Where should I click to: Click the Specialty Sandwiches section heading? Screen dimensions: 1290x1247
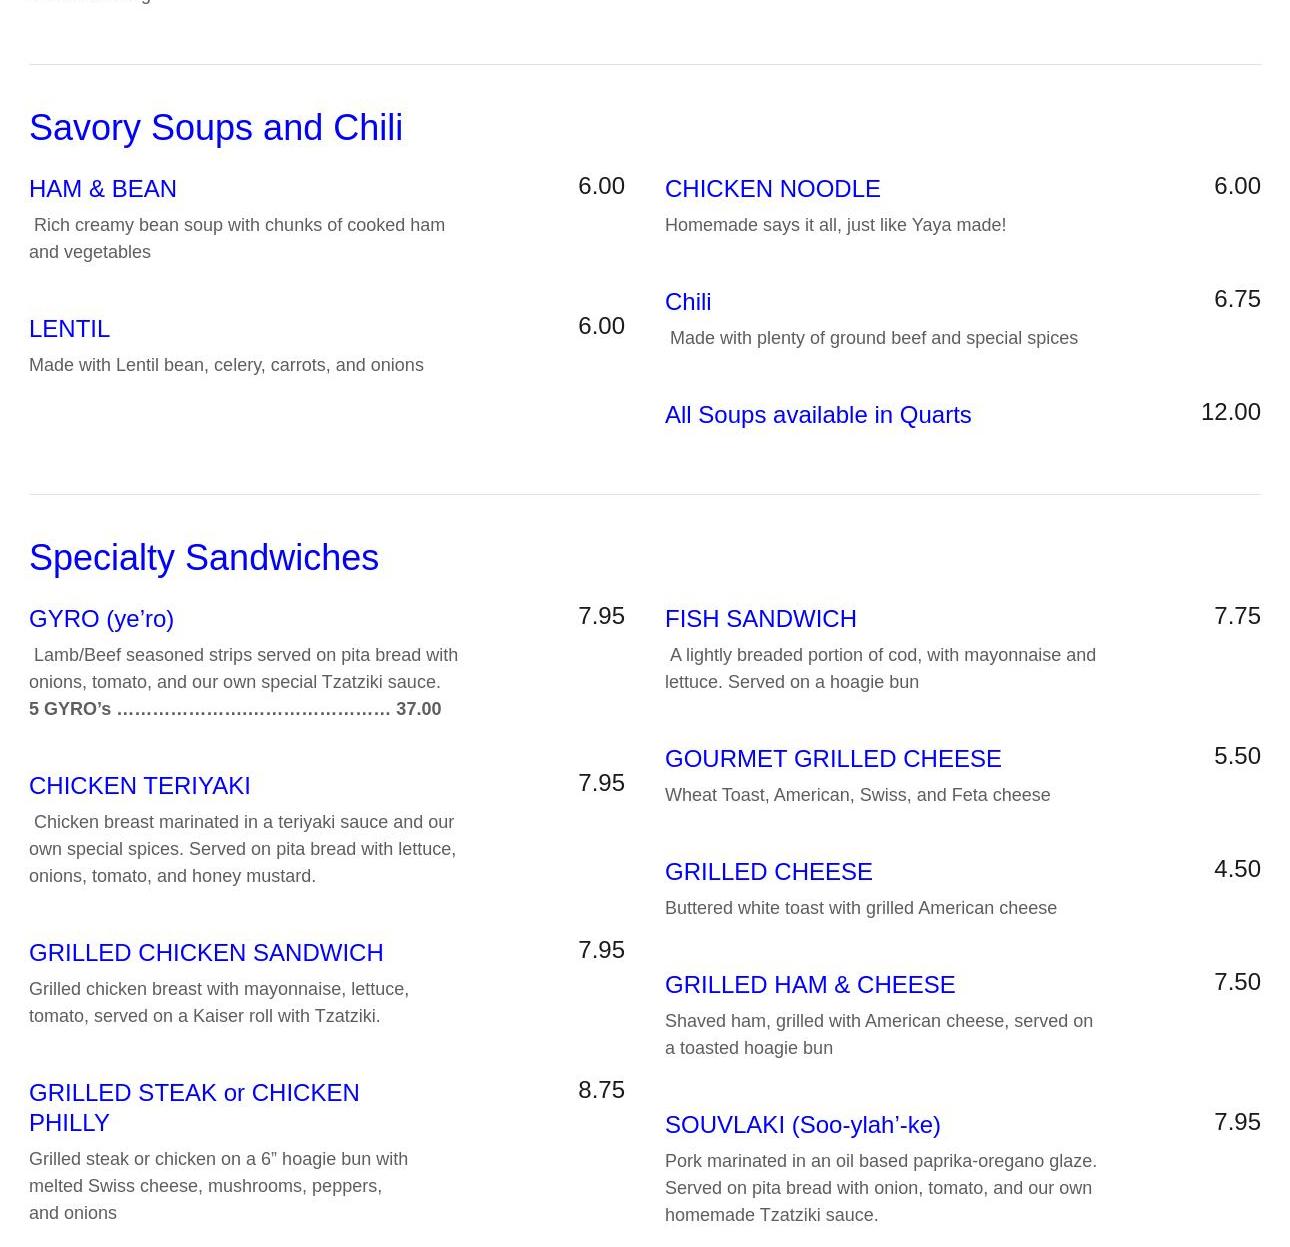click(204, 558)
